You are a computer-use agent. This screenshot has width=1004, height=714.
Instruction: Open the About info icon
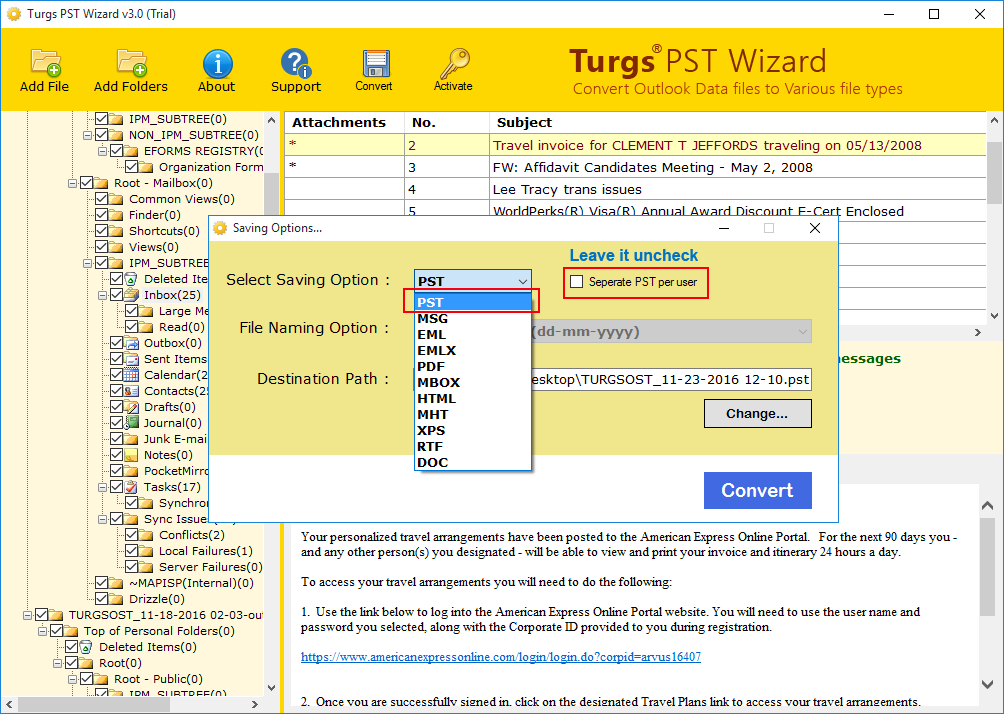[217, 64]
